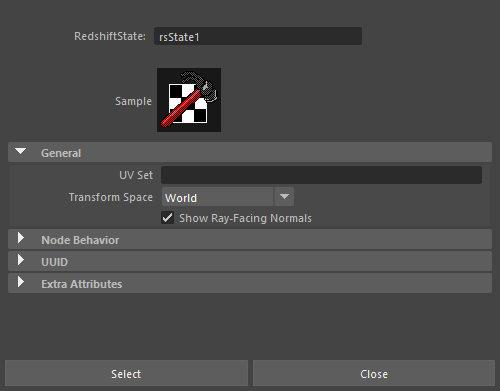This screenshot has height=391, width=500.
Task: Click the General section header title
Action: pos(61,153)
